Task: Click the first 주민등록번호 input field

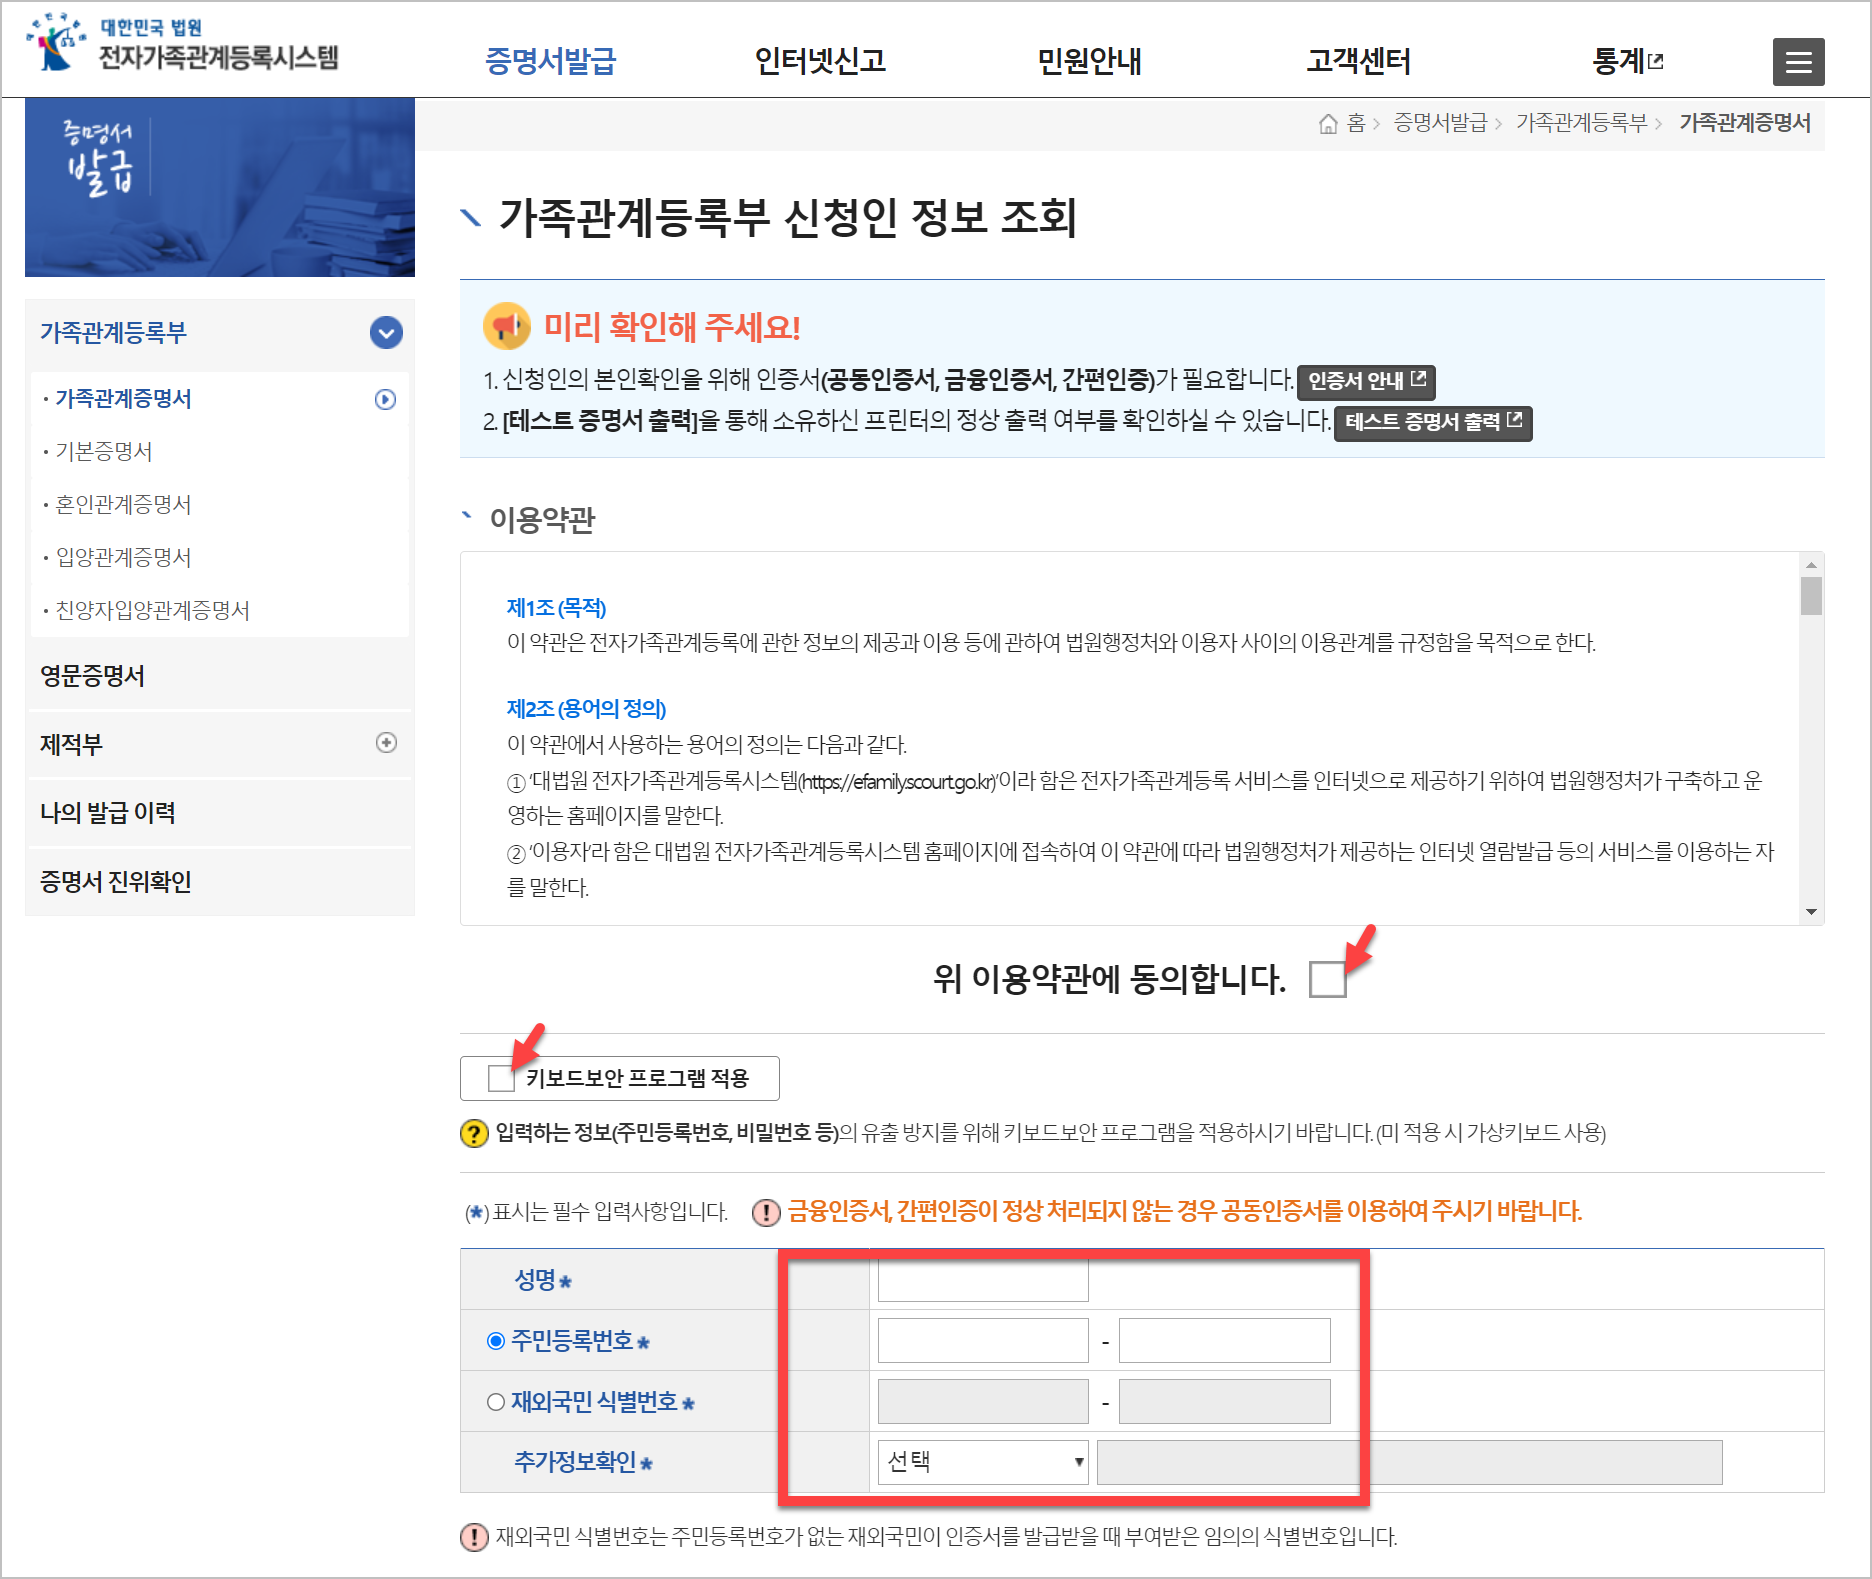Action: [x=983, y=1341]
